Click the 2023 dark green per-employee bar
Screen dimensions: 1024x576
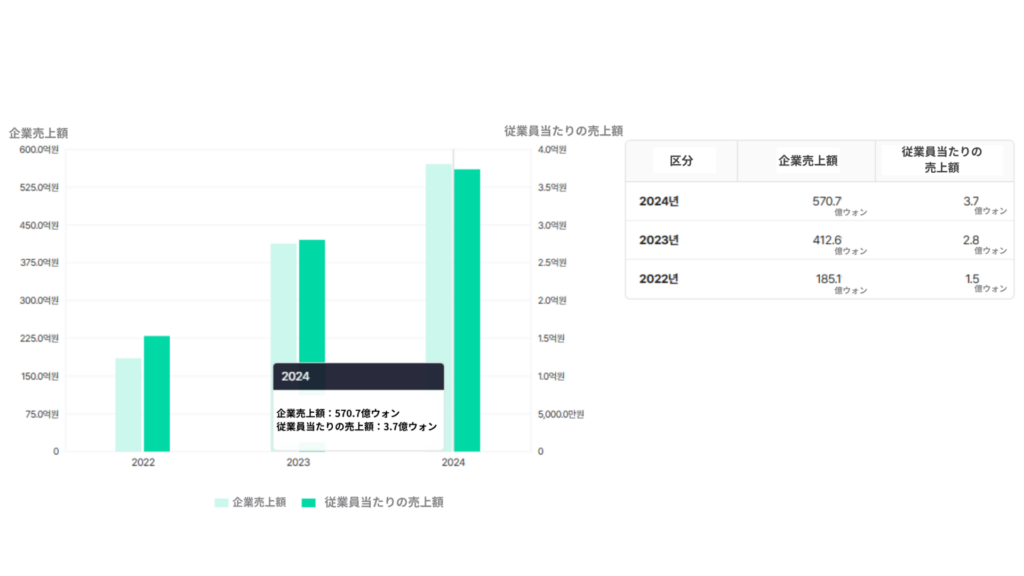312,300
